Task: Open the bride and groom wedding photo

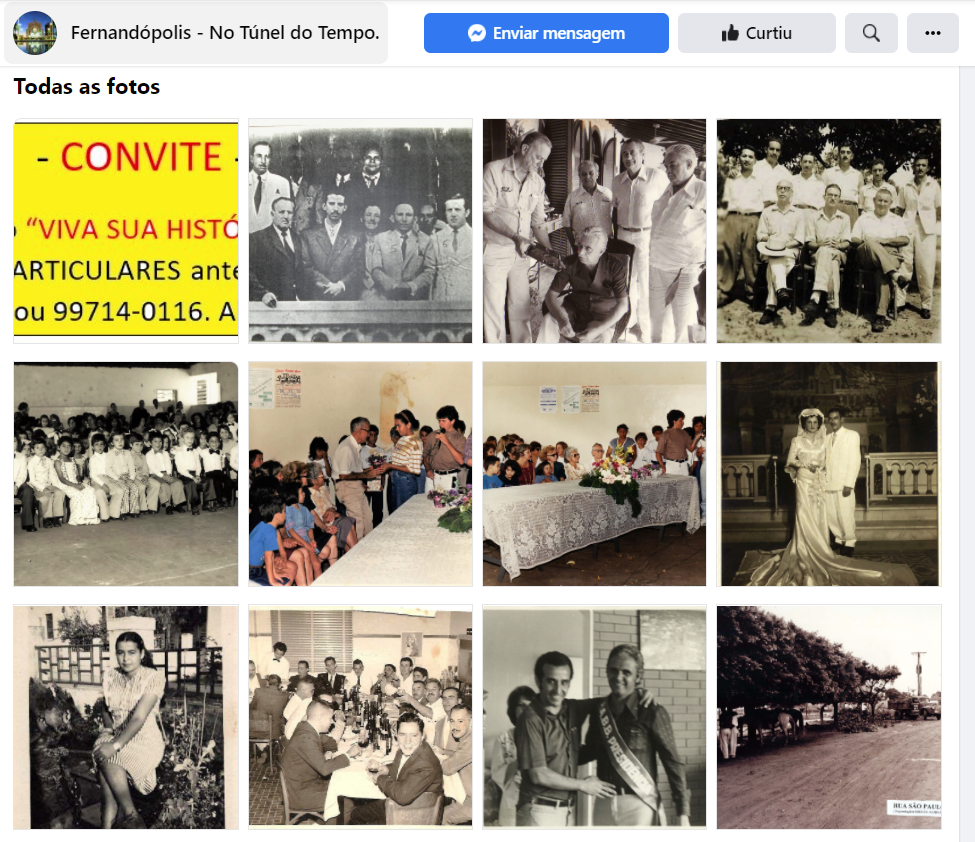Action: pyautogui.click(x=829, y=474)
